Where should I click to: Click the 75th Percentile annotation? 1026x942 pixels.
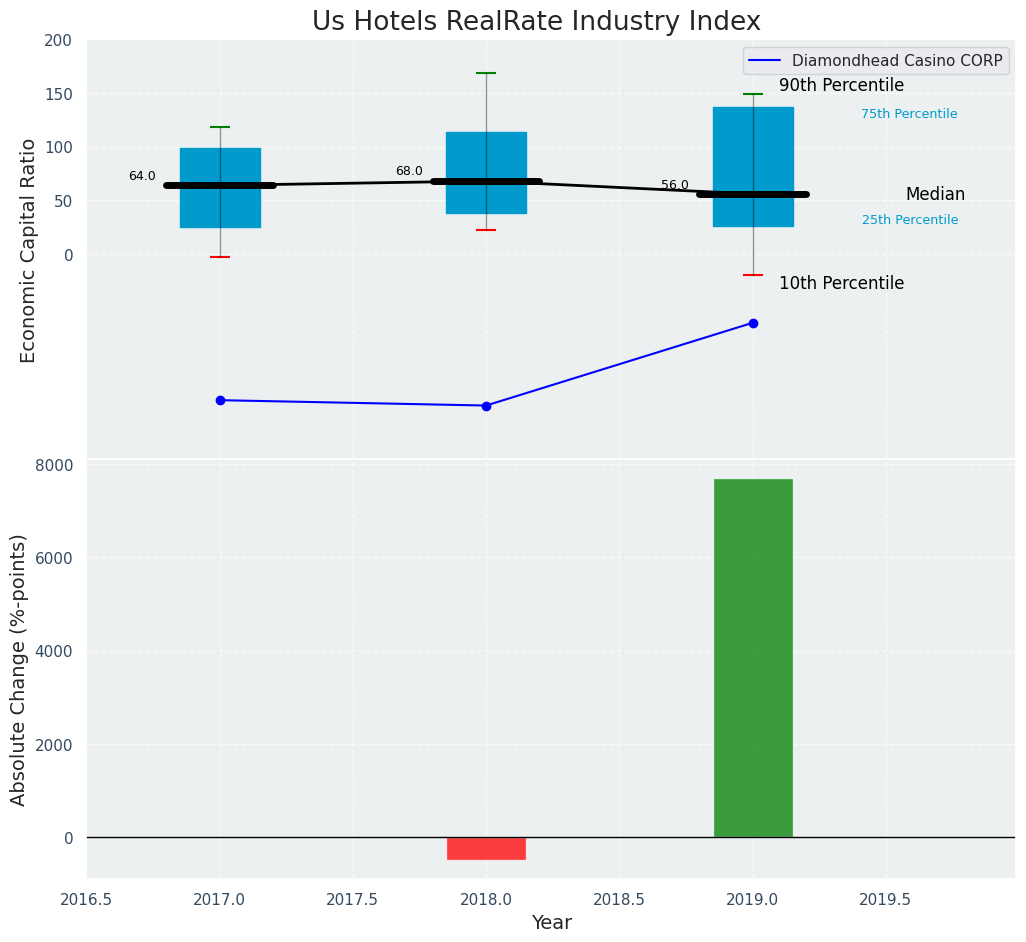909,114
